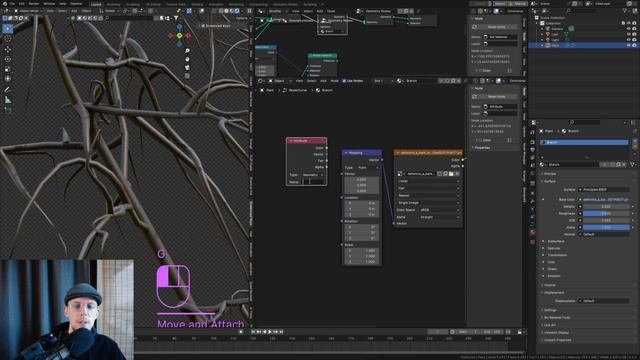The width and height of the screenshot is (640, 360).
Task: Click the Blender logo menu icon
Action: coord(4,4)
